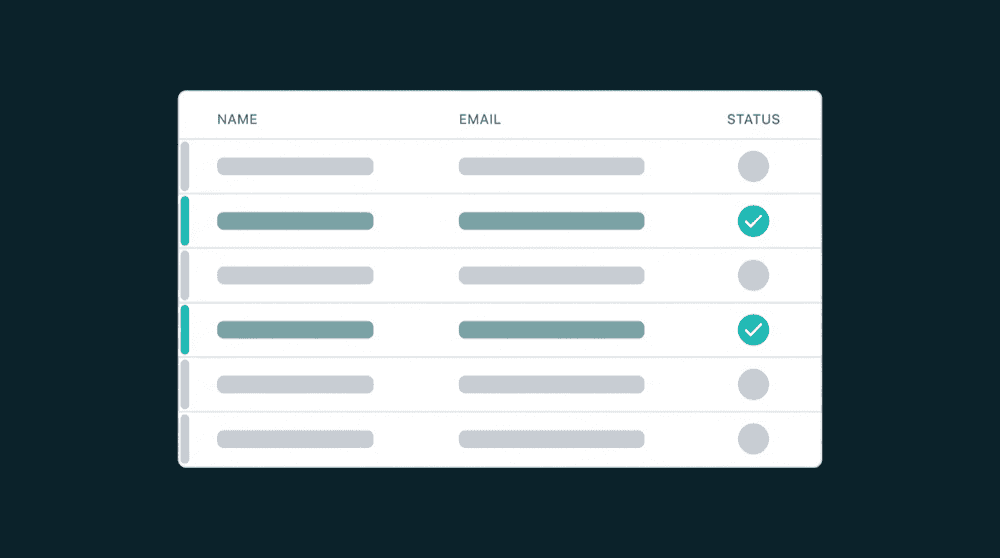This screenshot has width=1000, height=558.
Task: Click the email placeholder in the last row
Action: (x=552, y=439)
